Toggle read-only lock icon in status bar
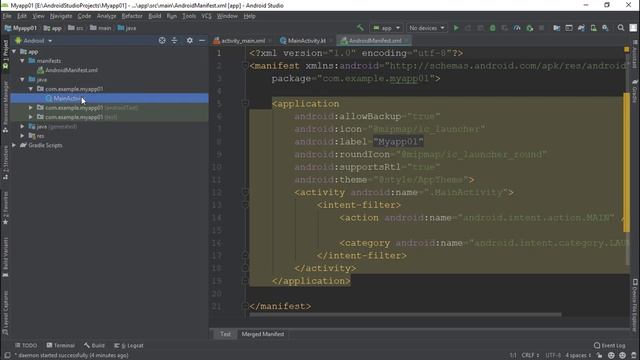The height and width of the screenshot is (360, 640). click(600, 356)
